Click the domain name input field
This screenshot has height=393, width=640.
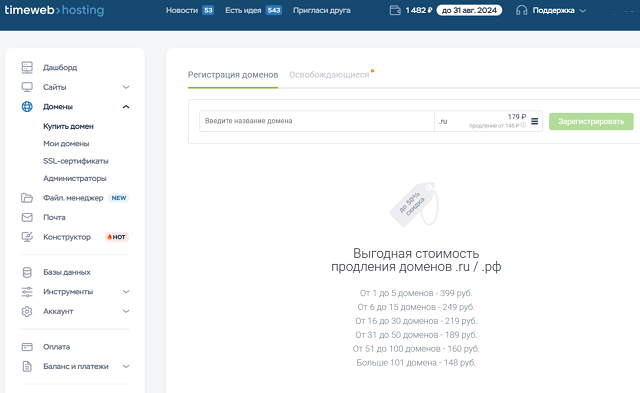point(317,121)
